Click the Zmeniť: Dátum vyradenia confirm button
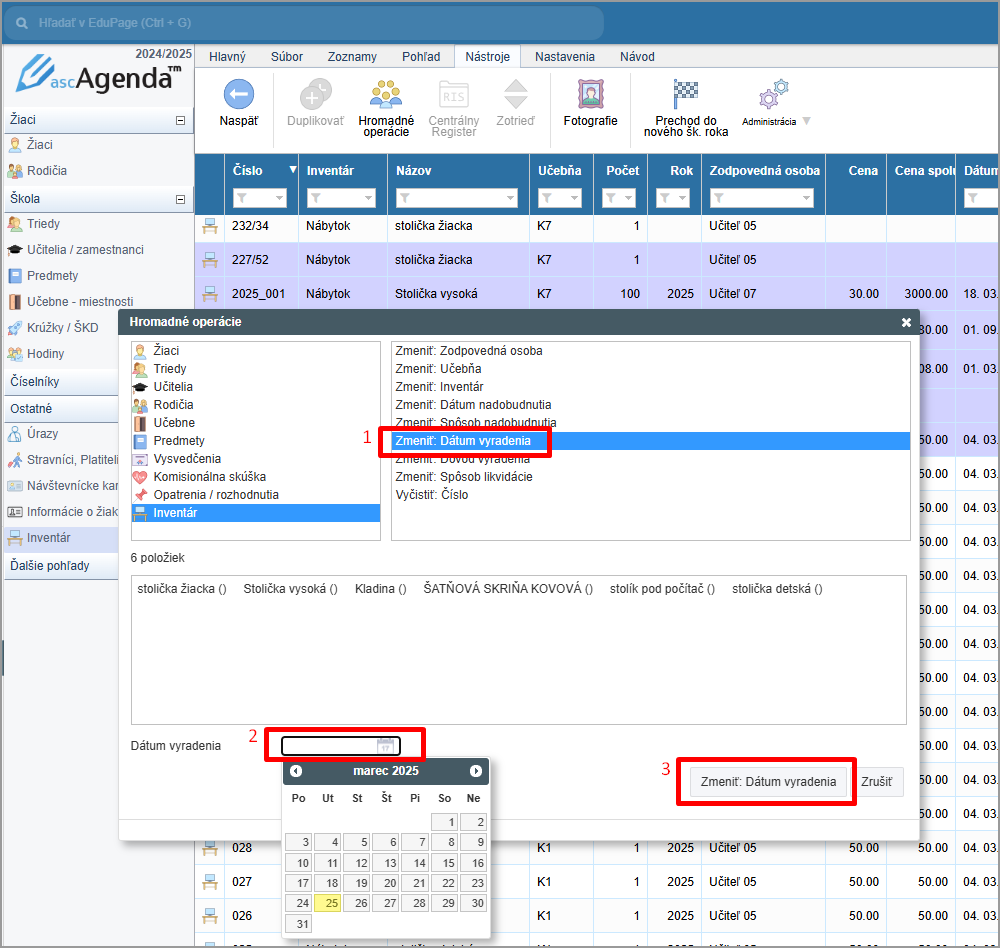Image resolution: width=1000 pixels, height=948 pixels. 768,782
